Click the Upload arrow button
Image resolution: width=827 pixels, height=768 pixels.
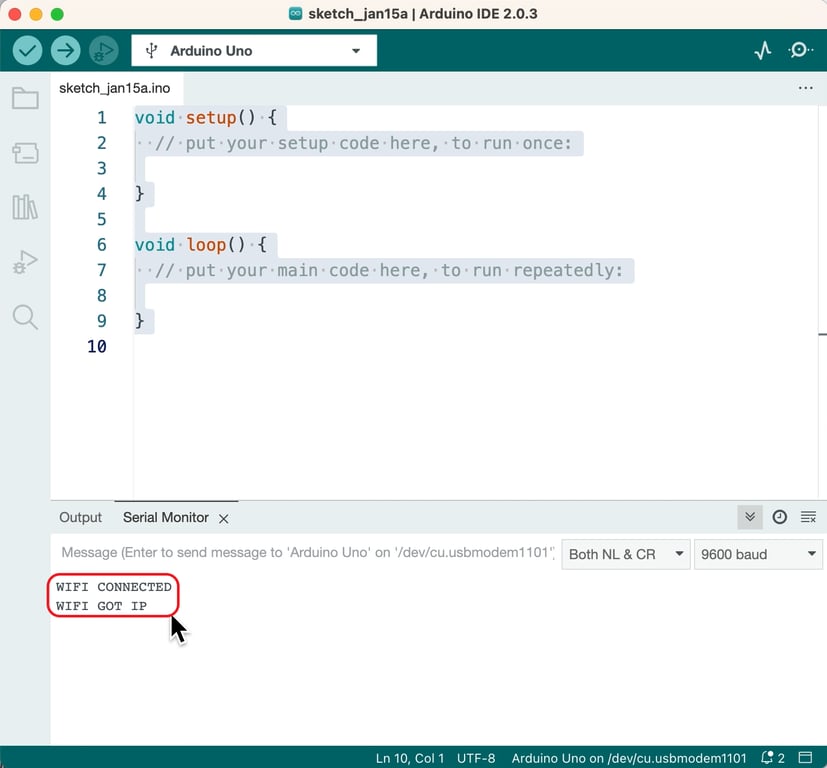point(66,50)
